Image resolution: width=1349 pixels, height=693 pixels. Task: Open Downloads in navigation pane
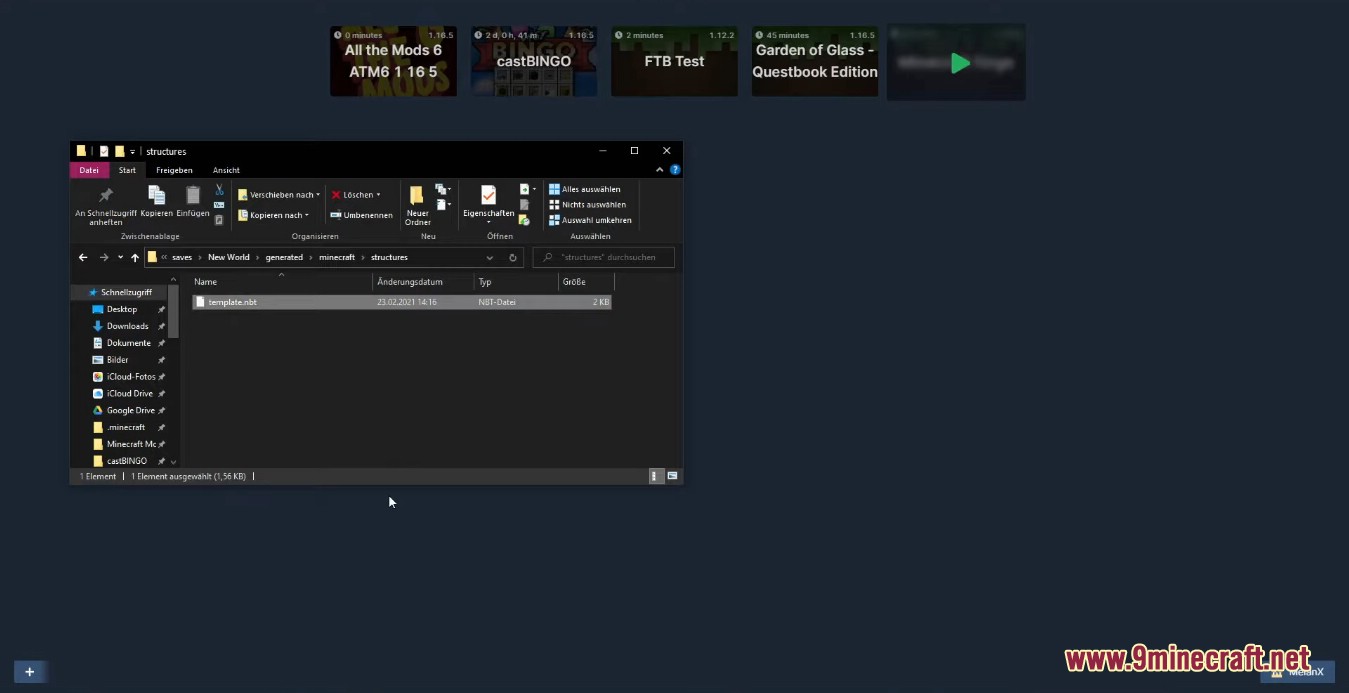click(x=127, y=326)
